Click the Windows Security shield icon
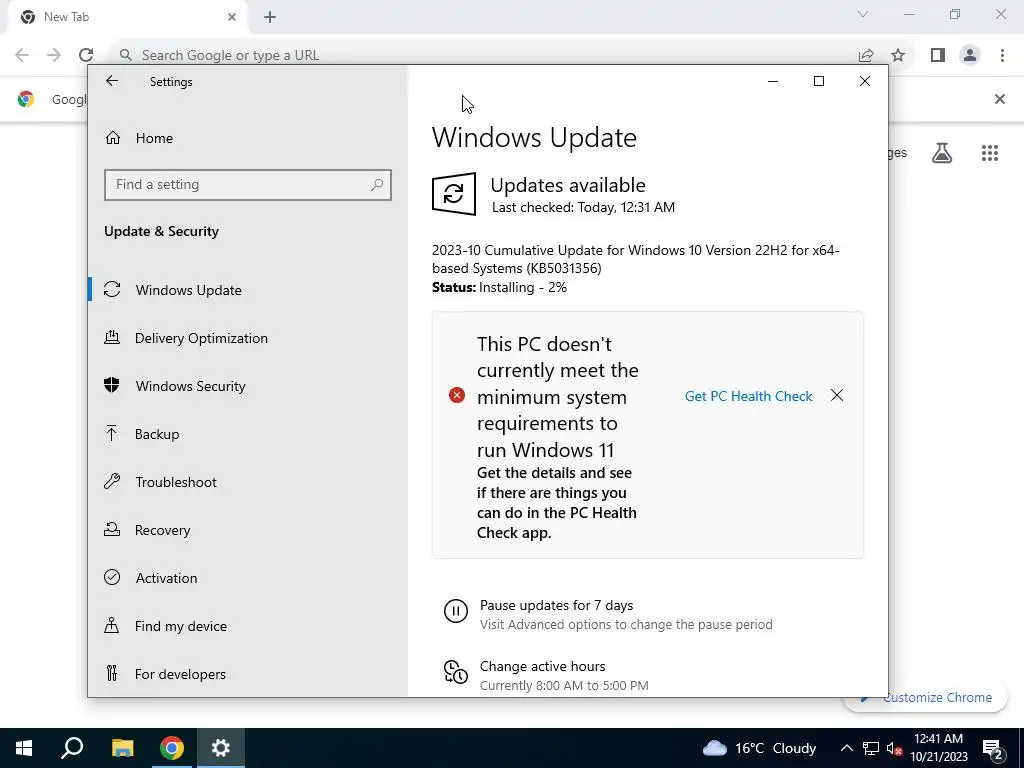The height and width of the screenshot is (768, 1024). pos(112,385)
